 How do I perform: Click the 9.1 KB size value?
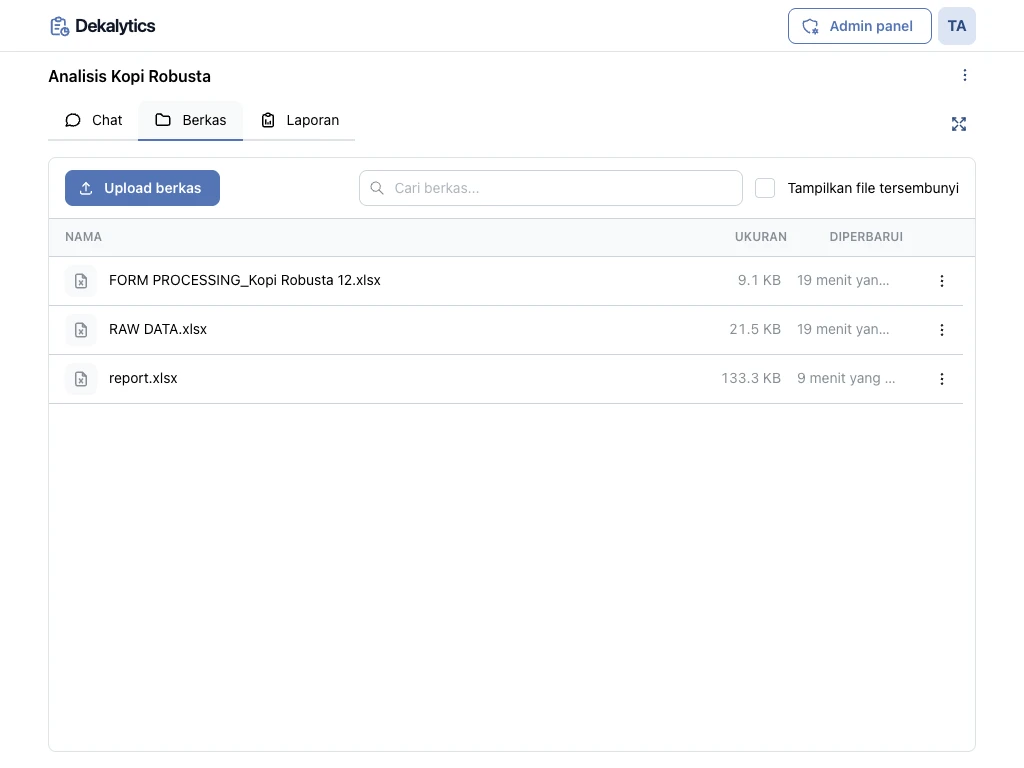[x=760, y=280]
